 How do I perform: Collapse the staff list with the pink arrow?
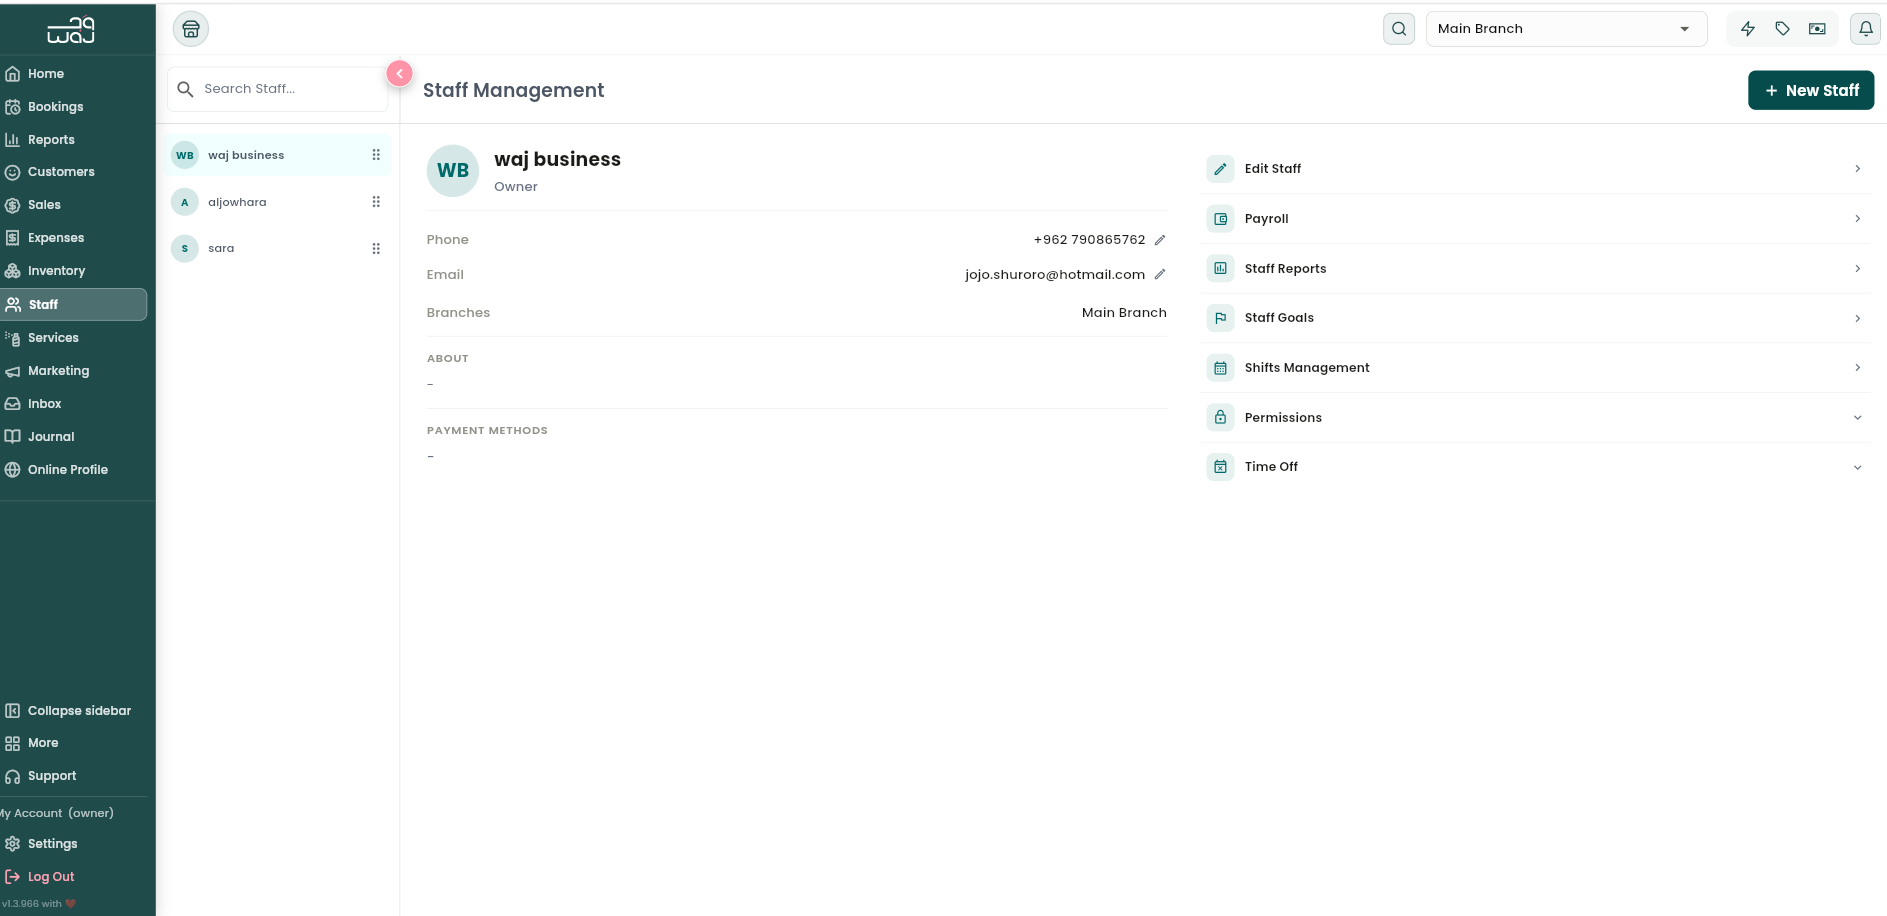pyautogui.click(x=399, y=73)
